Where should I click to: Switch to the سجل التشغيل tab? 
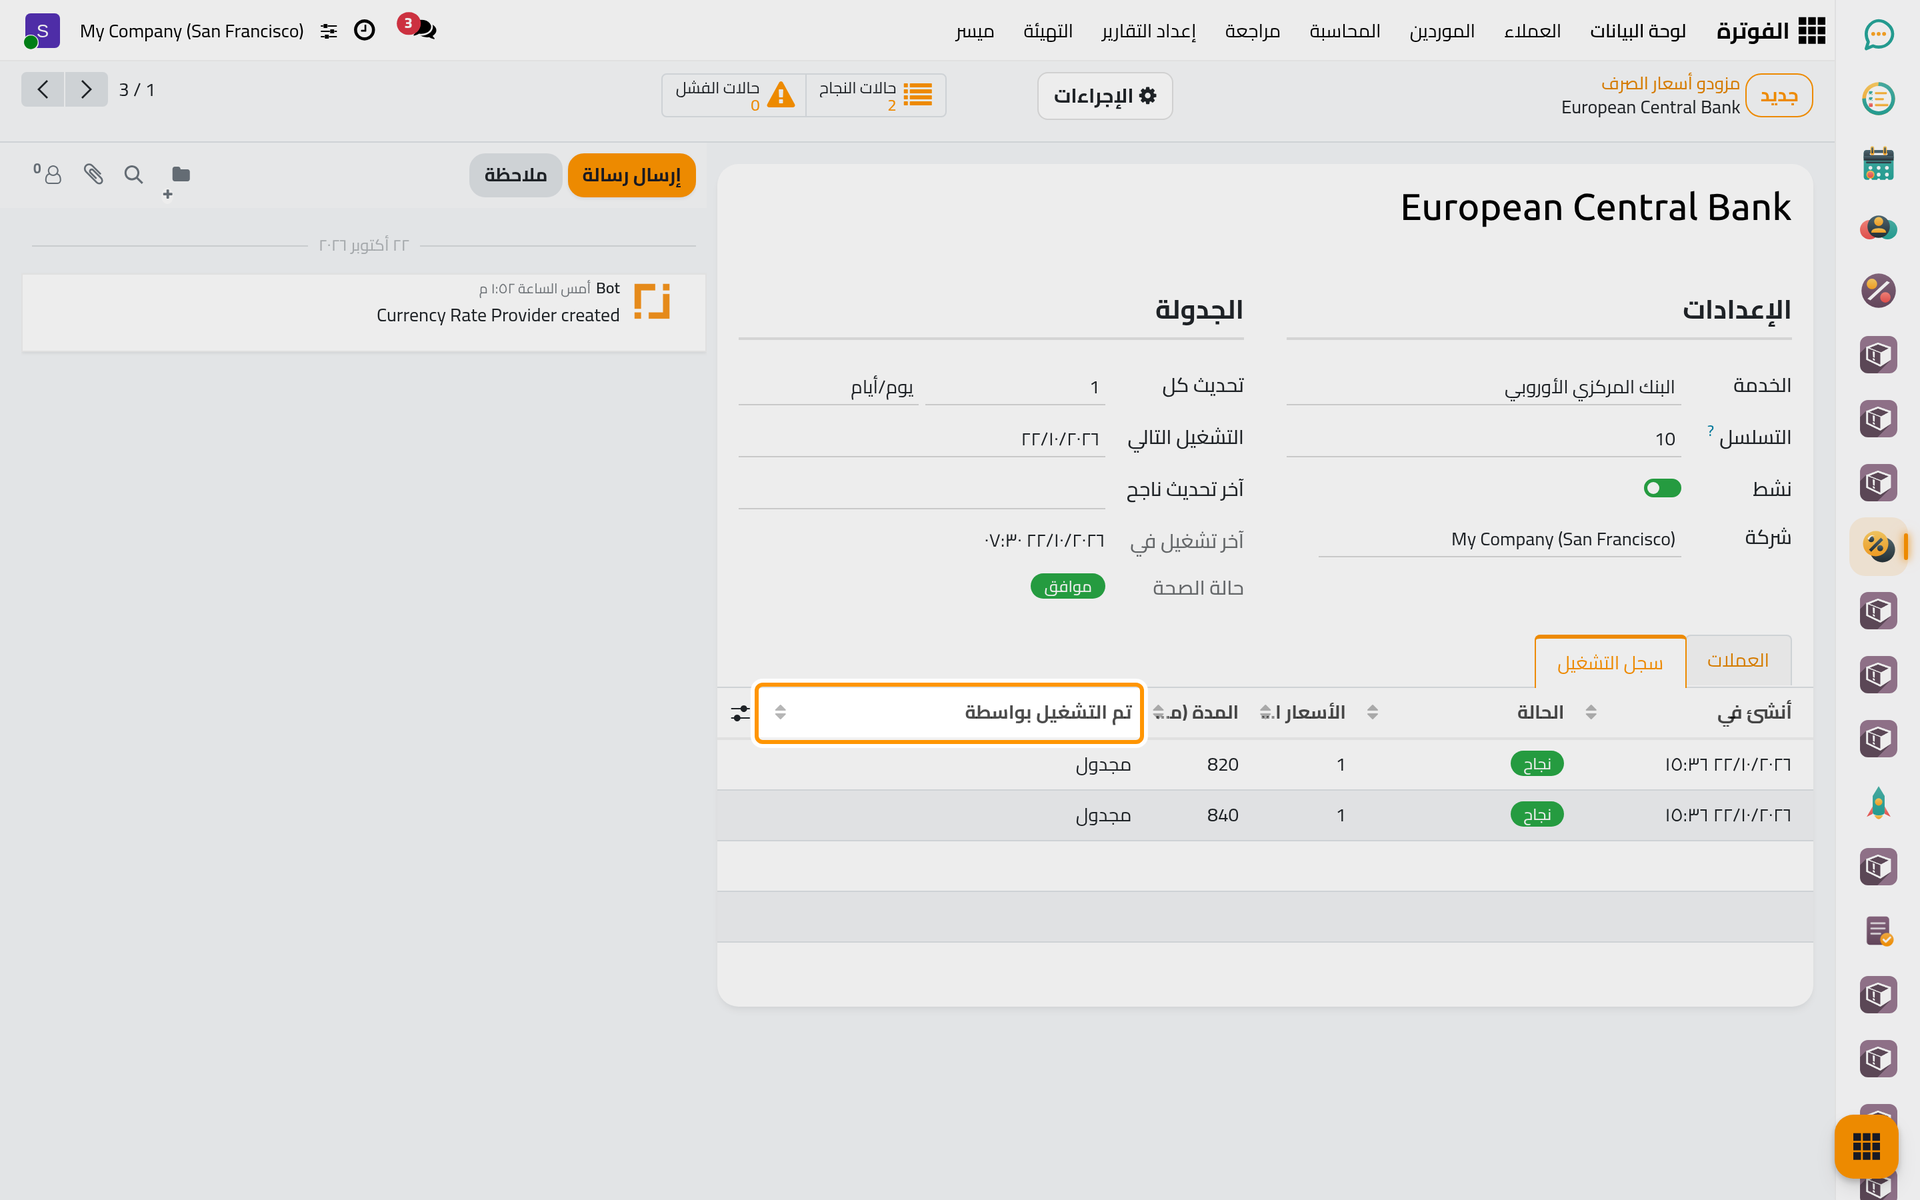tap(1610, 662)
